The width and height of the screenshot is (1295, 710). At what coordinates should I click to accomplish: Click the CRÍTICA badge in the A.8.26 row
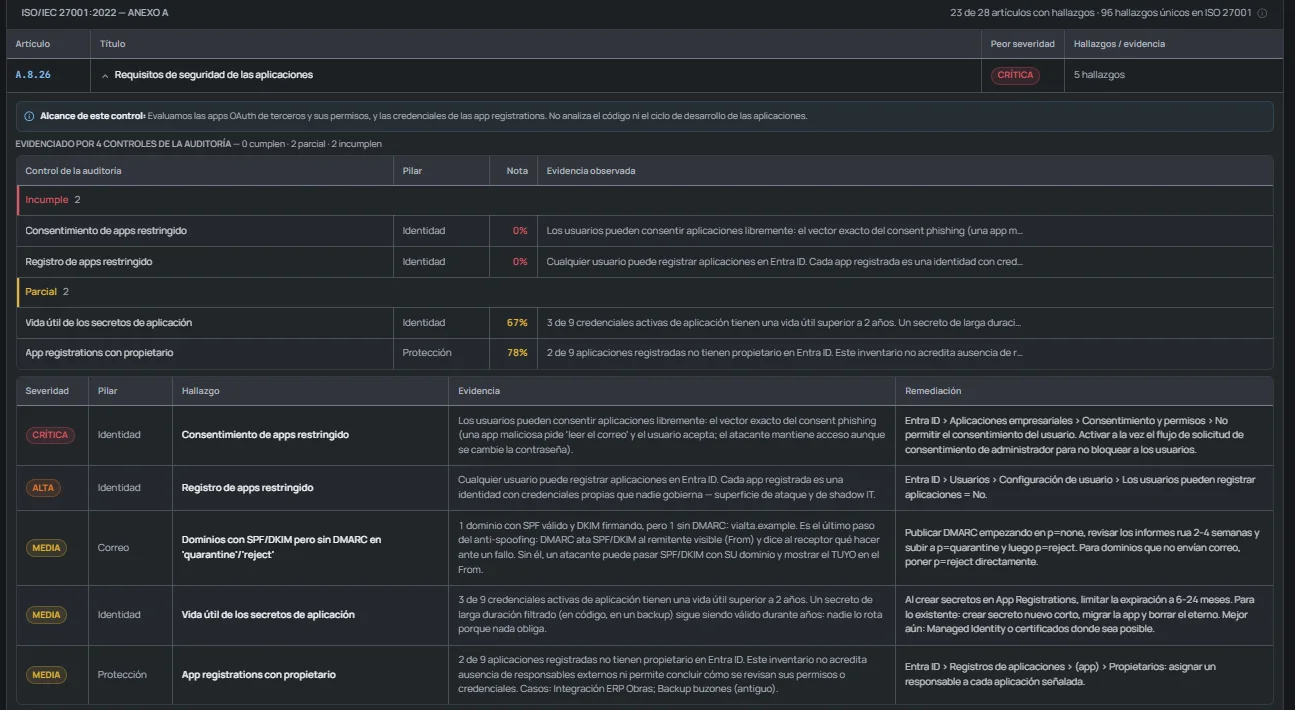[x=1015, y=75]
